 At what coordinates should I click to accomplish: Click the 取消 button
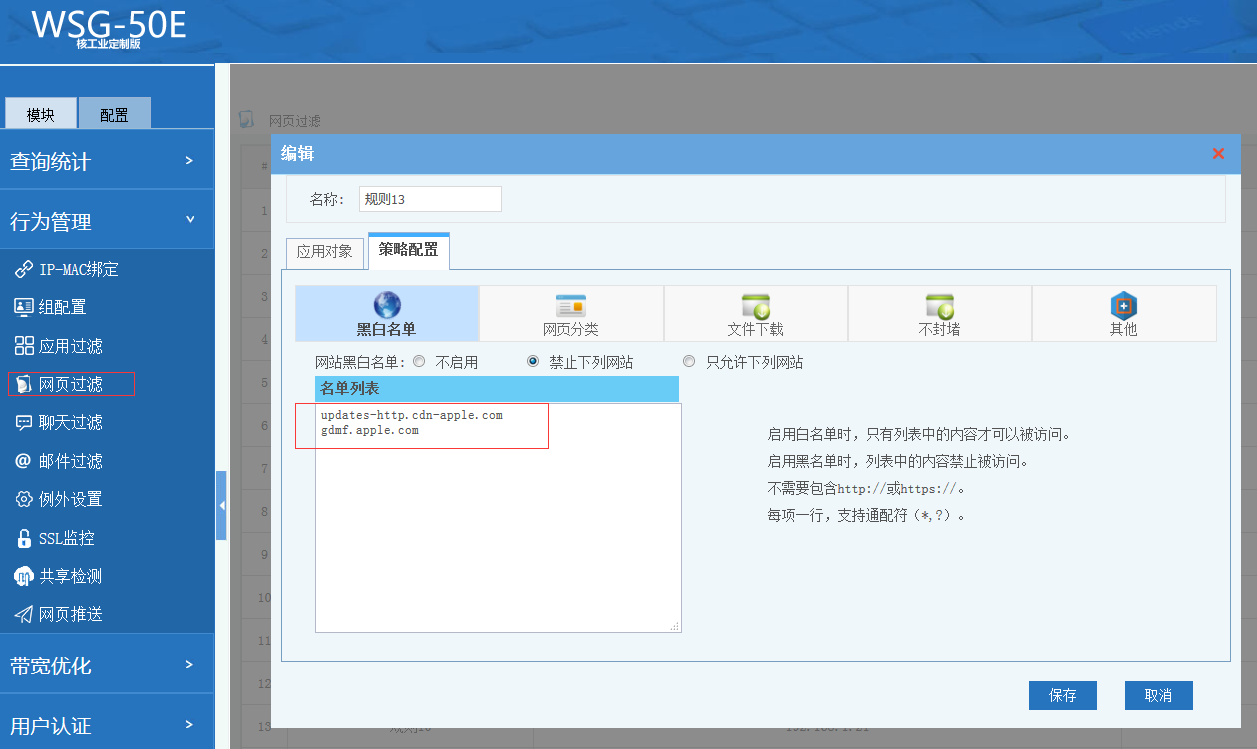(x=1158, y=696)
